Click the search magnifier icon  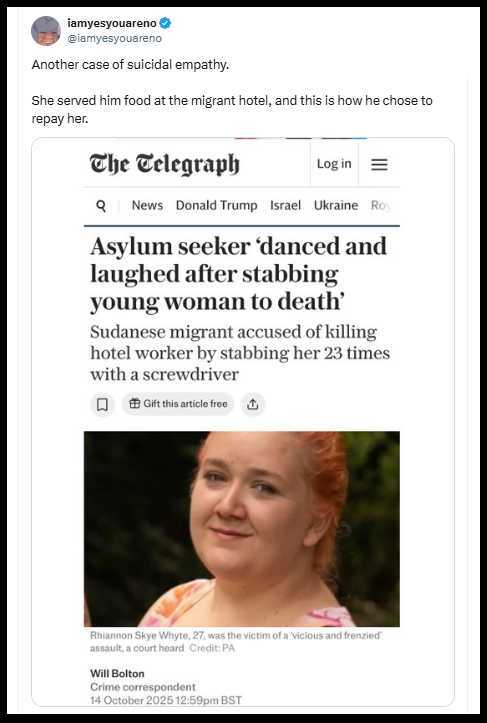pyautogui.click(x=101, y=206)
